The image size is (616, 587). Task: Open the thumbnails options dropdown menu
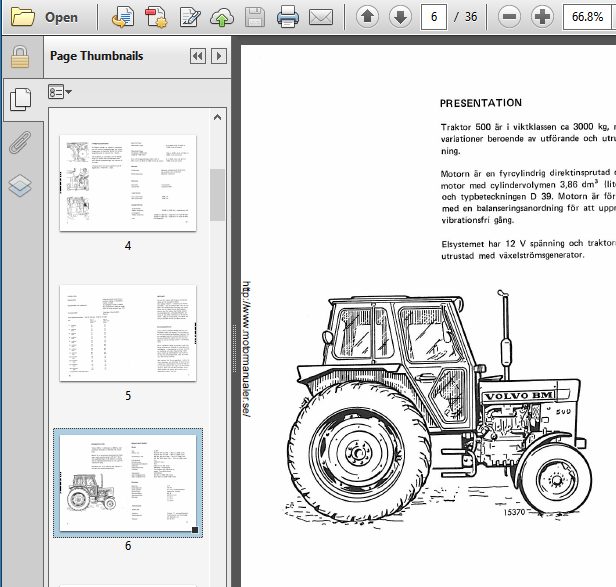point(60,92)
